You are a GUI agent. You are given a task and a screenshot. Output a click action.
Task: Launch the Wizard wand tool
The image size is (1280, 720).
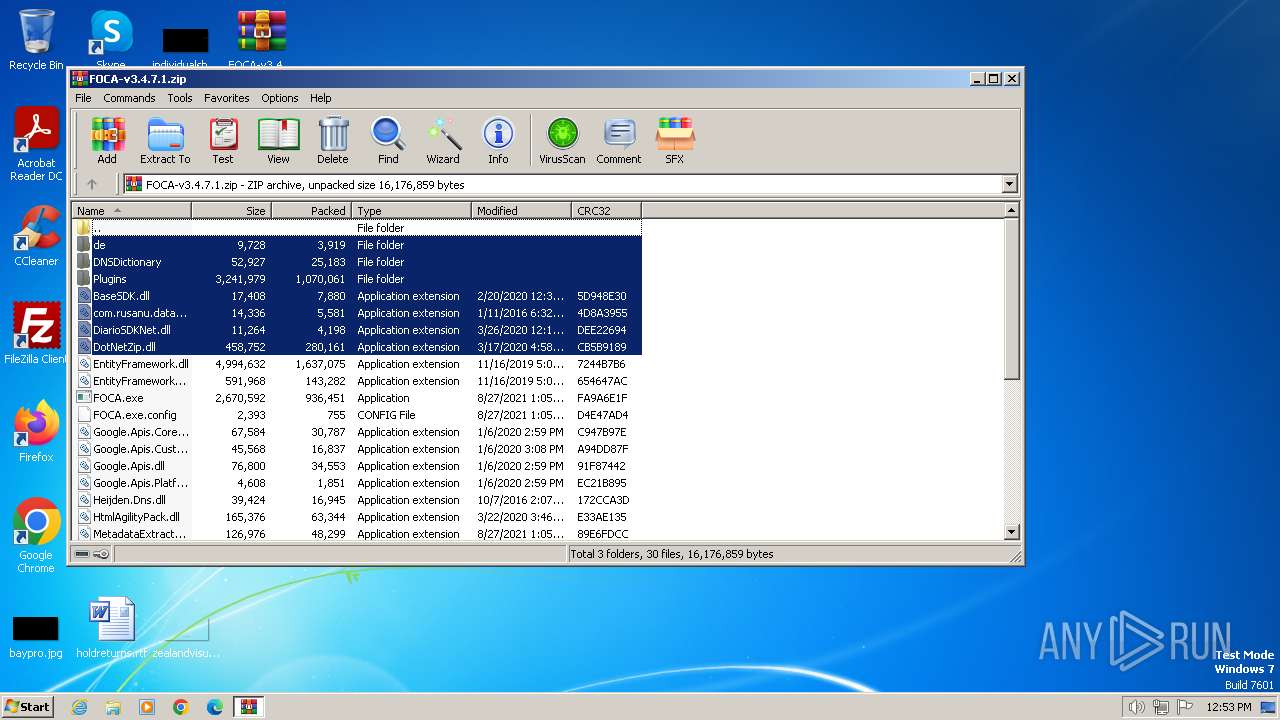pyautogui.click(x=443, y=141)
